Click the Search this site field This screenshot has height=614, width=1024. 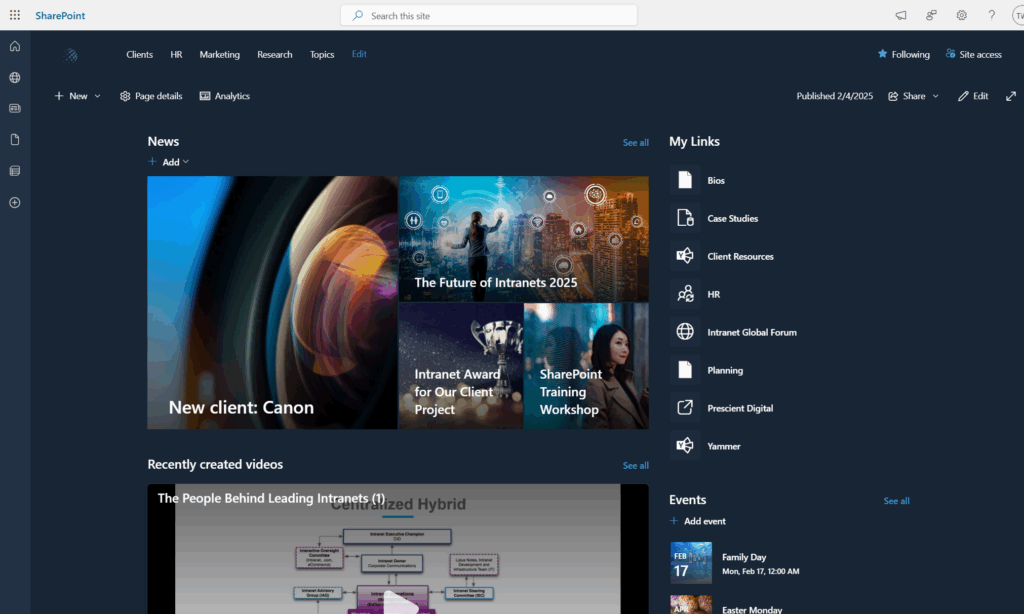point(488,15)
